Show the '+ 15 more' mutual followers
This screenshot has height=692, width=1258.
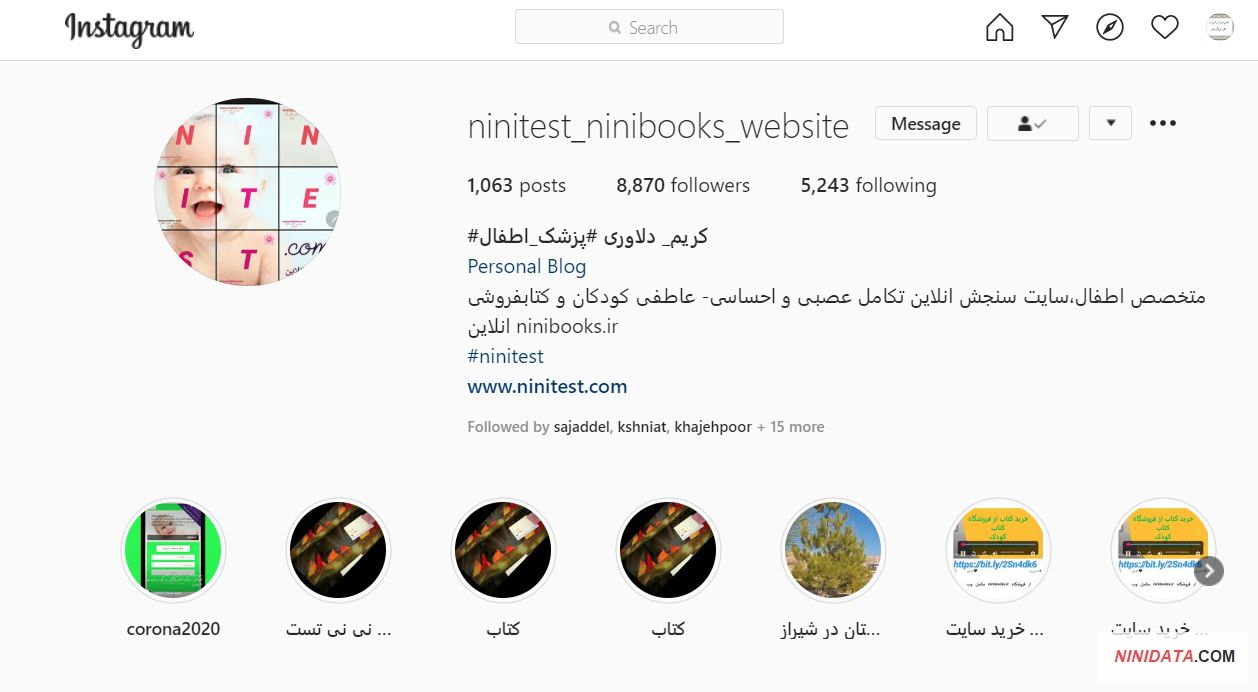click(790, 427)
